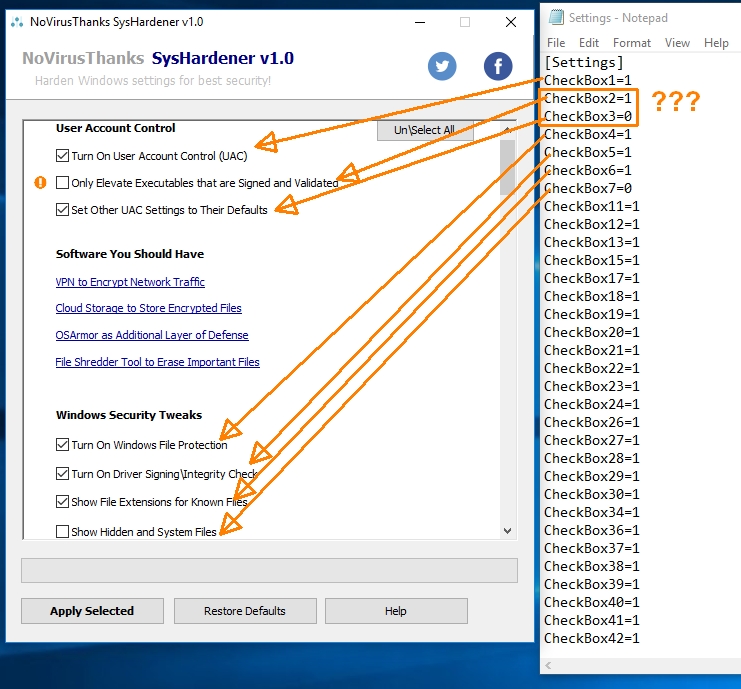Screen dimensions: 741x689
Task: Open the Help menu in Notepad
Action: (x=716, y=43)
